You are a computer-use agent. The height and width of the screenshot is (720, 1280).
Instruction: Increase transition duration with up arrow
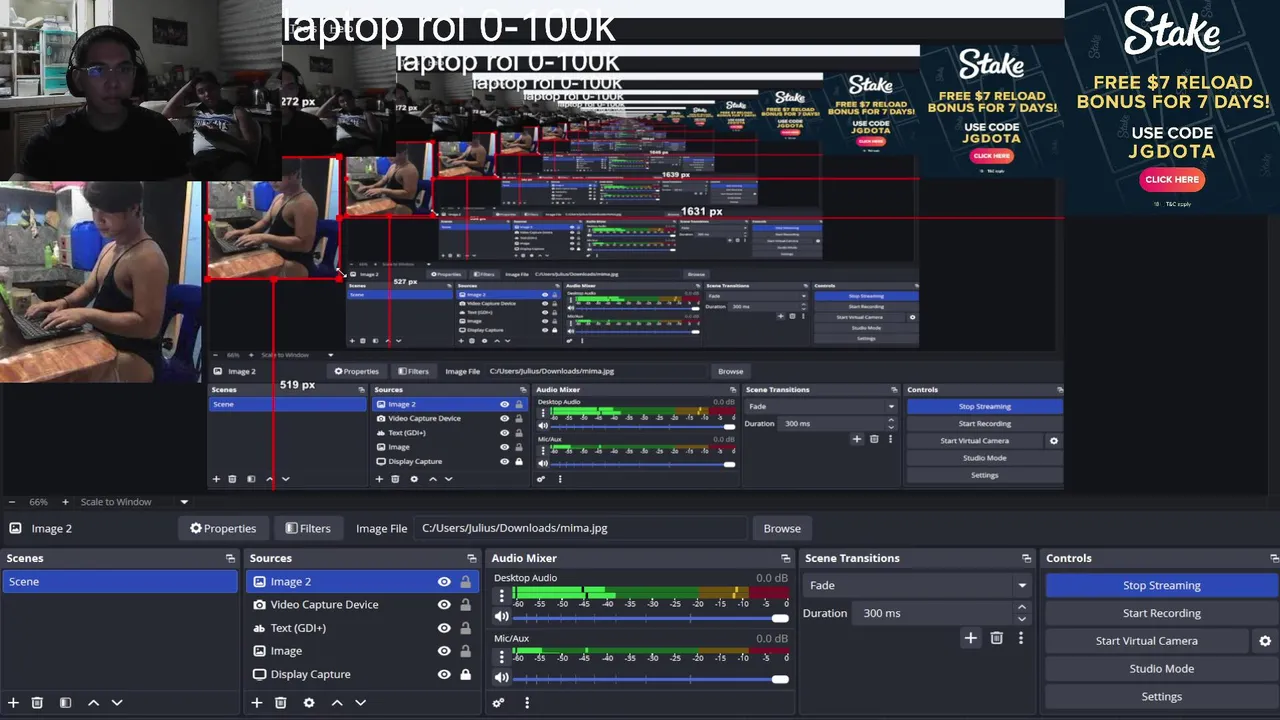[x=1021, y=607]
